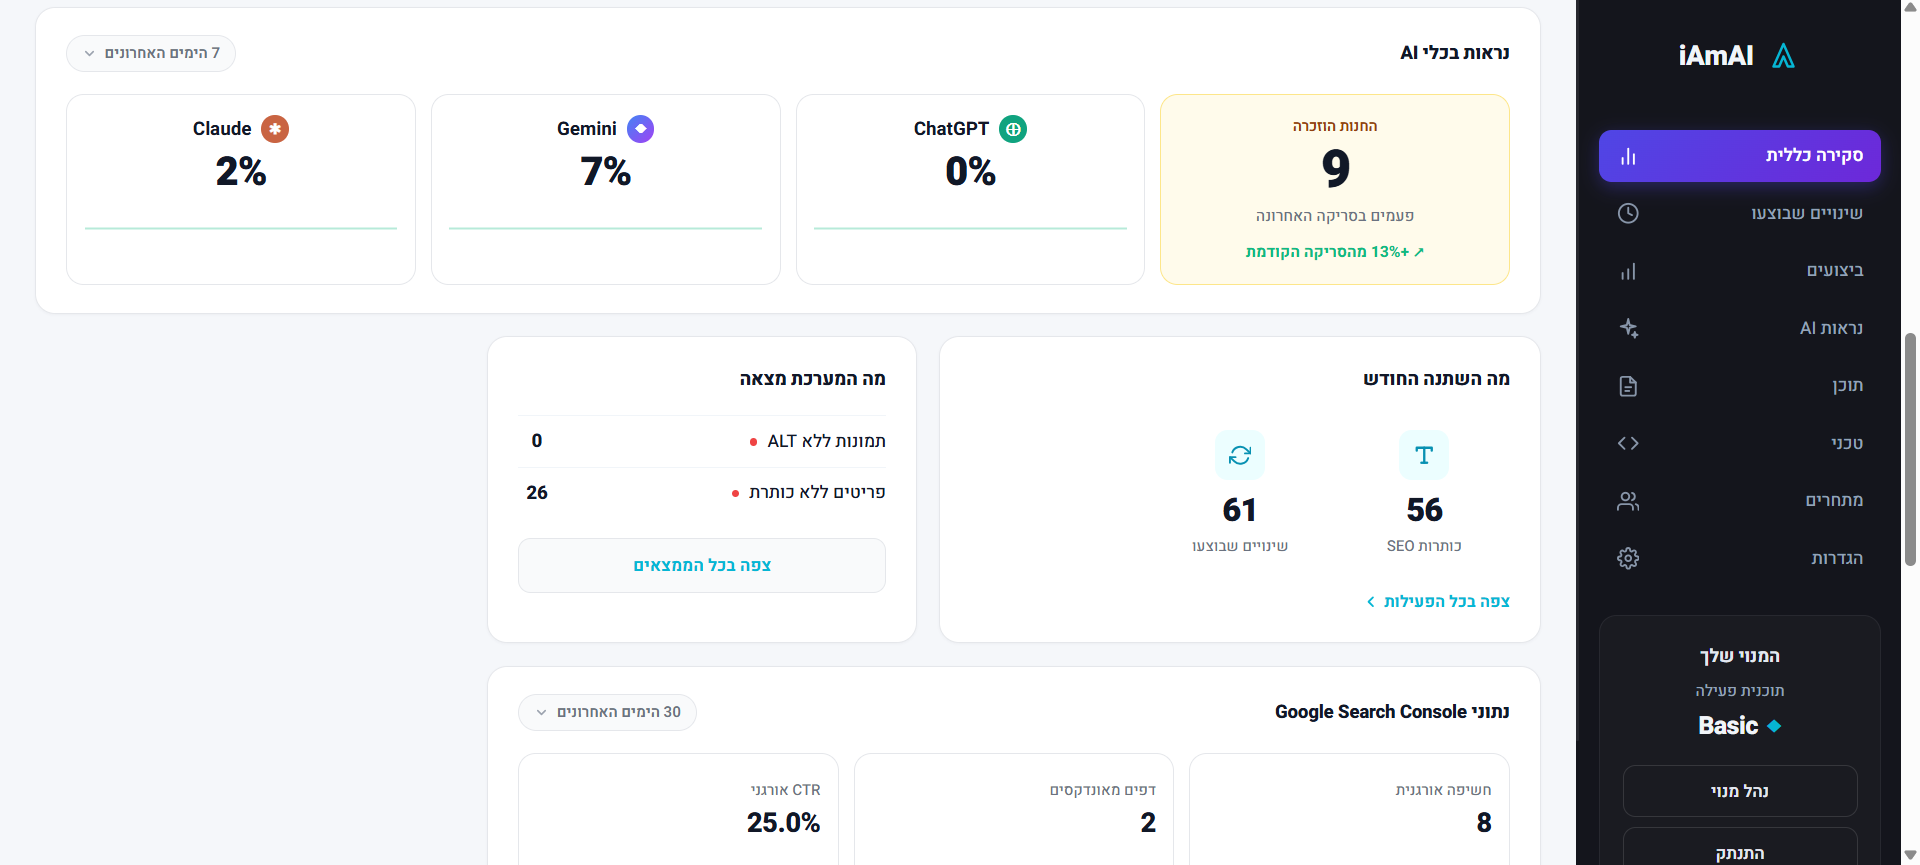The height and width of the screenshot is (865, 1920).
Task: Click signal bars icon beside ביצועים
Action: coord(1628,271)
